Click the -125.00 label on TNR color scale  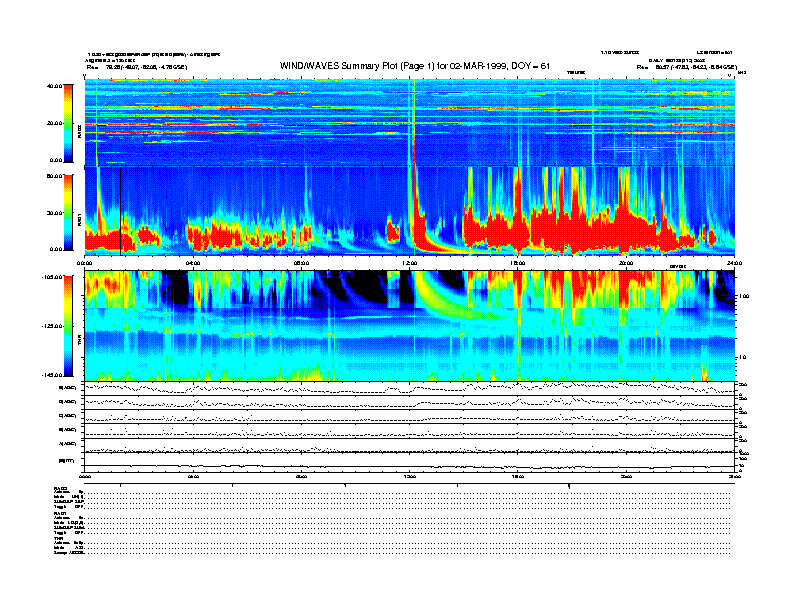[52, 326]
